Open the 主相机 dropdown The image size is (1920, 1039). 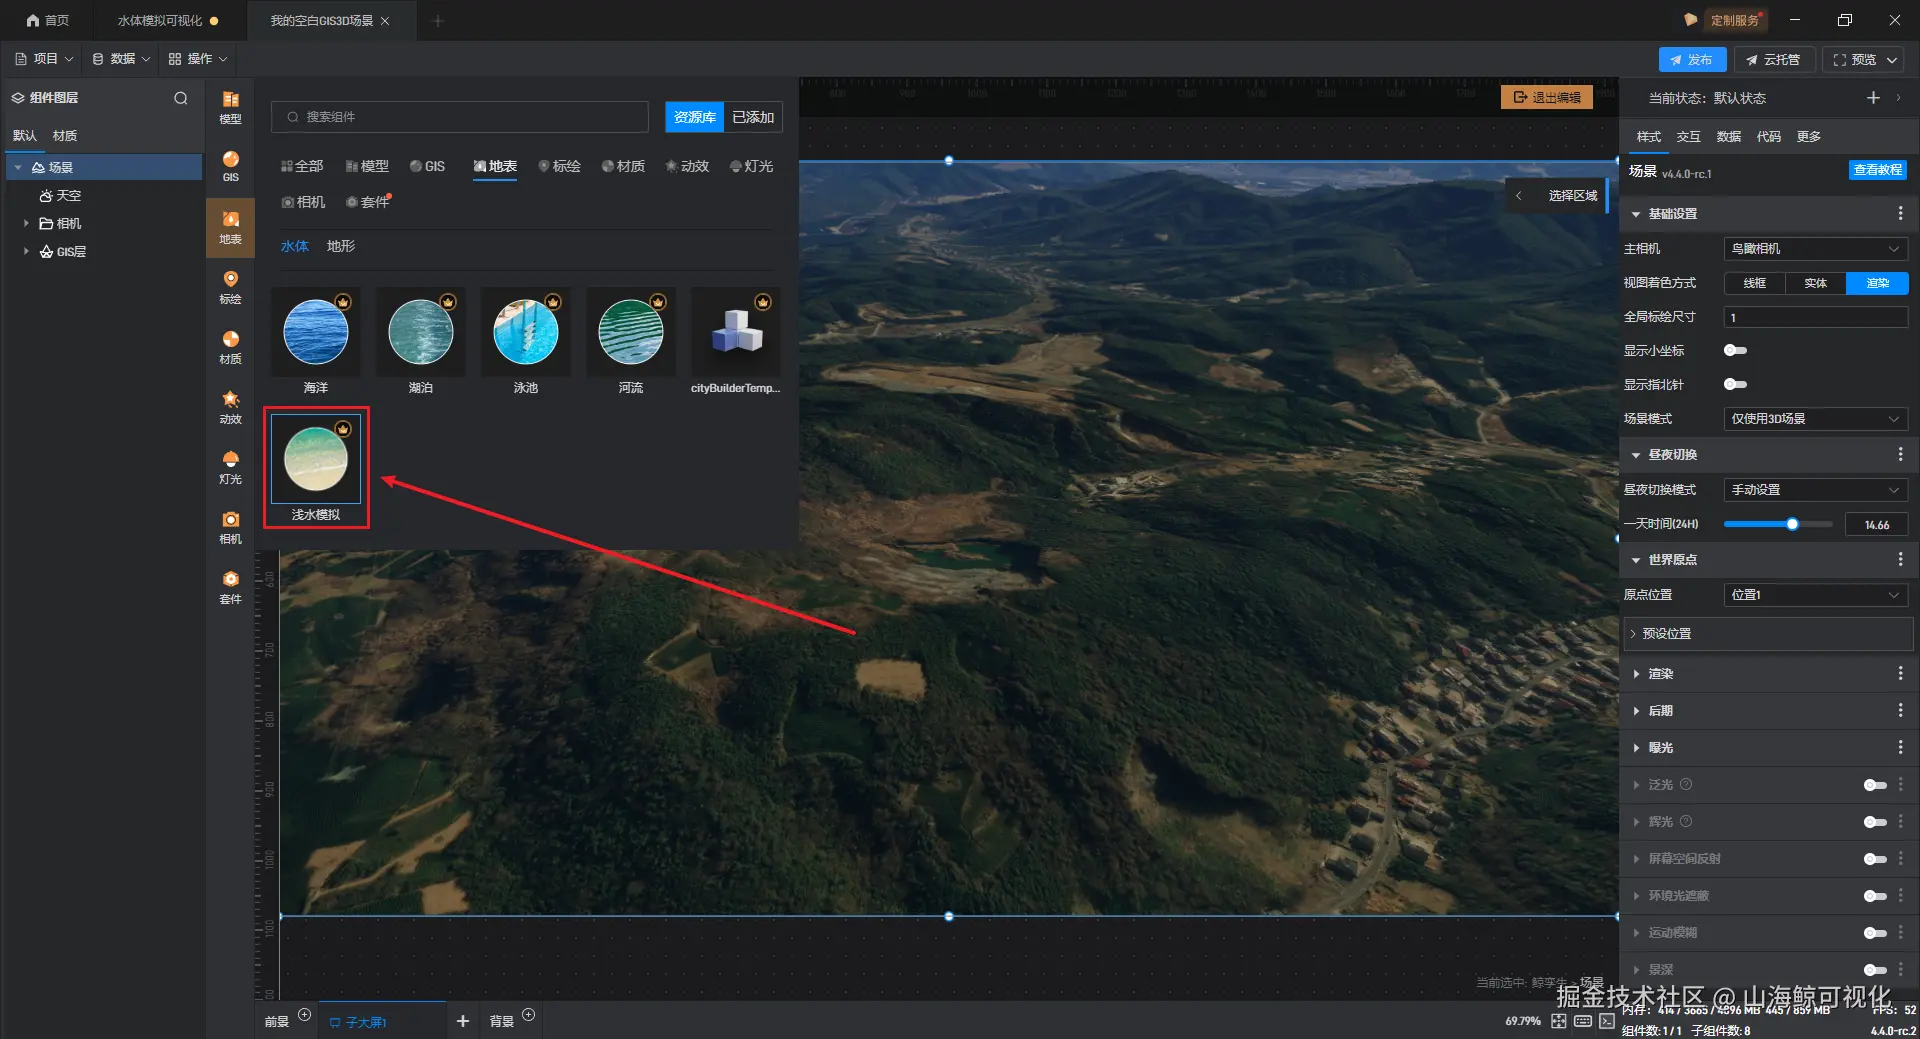(x=1815, y=249)
